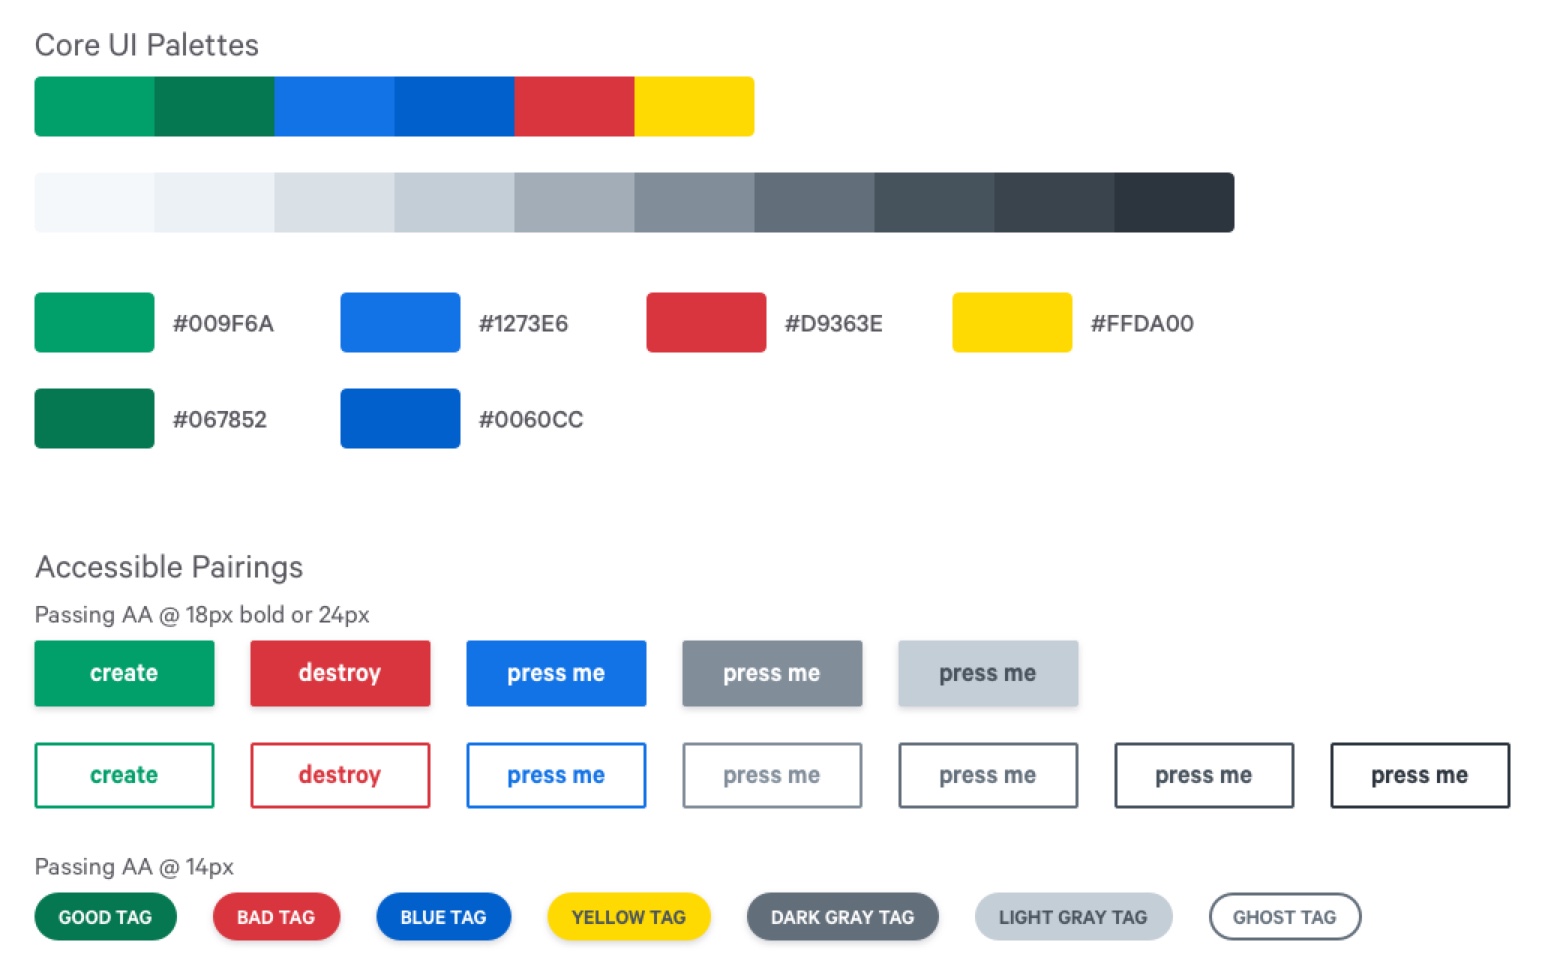Image resolution: width=1548 pixels, height=969 pixels.
Task: Select the dark blue swatch labeled #0060CC
Action: (x=400, y=418)
